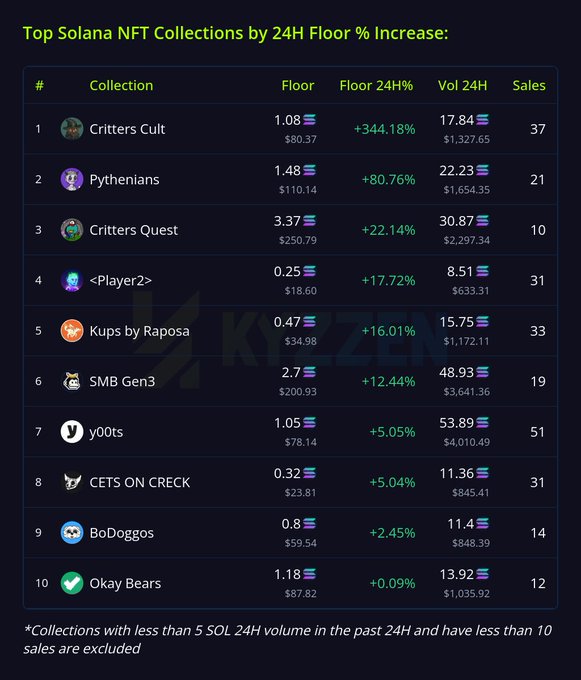Screen dimensions: 581x680
Task: Click the sales count 37
Action: point(538,129)
